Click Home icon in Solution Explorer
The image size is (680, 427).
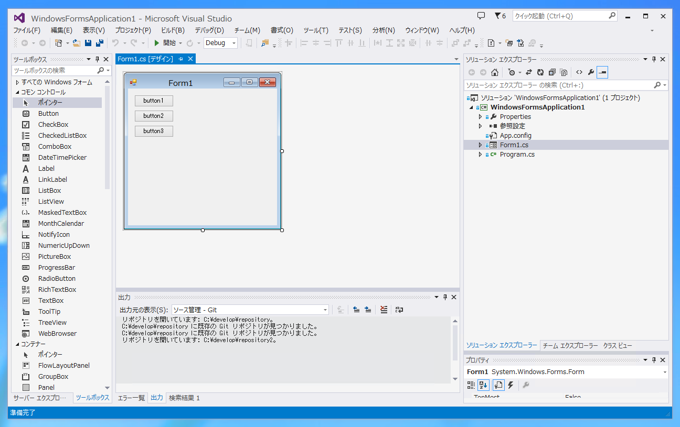tap(494, 72)
